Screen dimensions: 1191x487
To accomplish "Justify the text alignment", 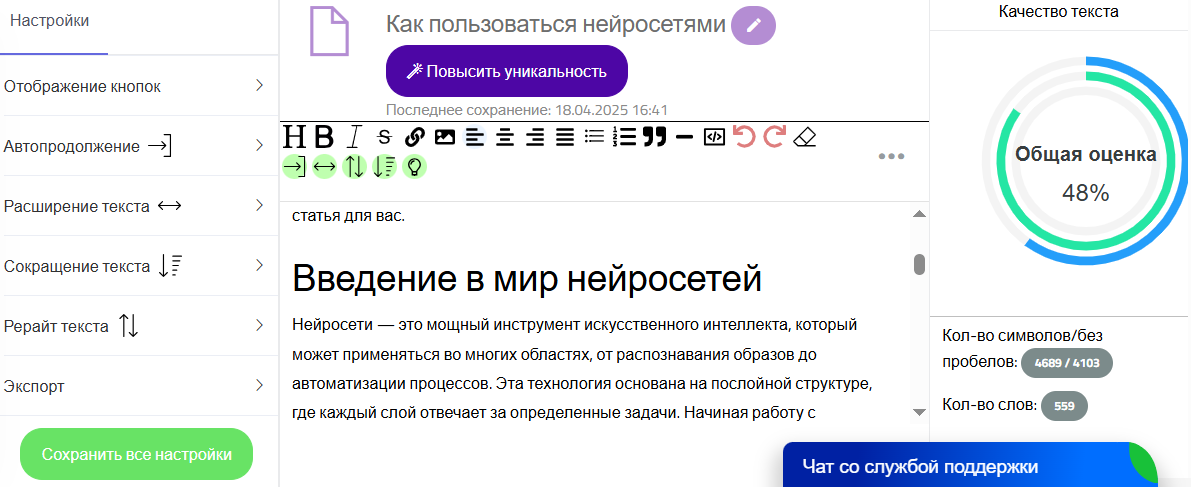I will pyautogui.click(x=564, y=137).
